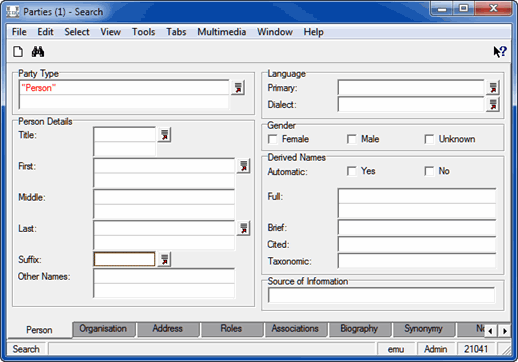Open the Party Type lookup list icon
This screenshot has height=362, width=518.
point(238,88)
